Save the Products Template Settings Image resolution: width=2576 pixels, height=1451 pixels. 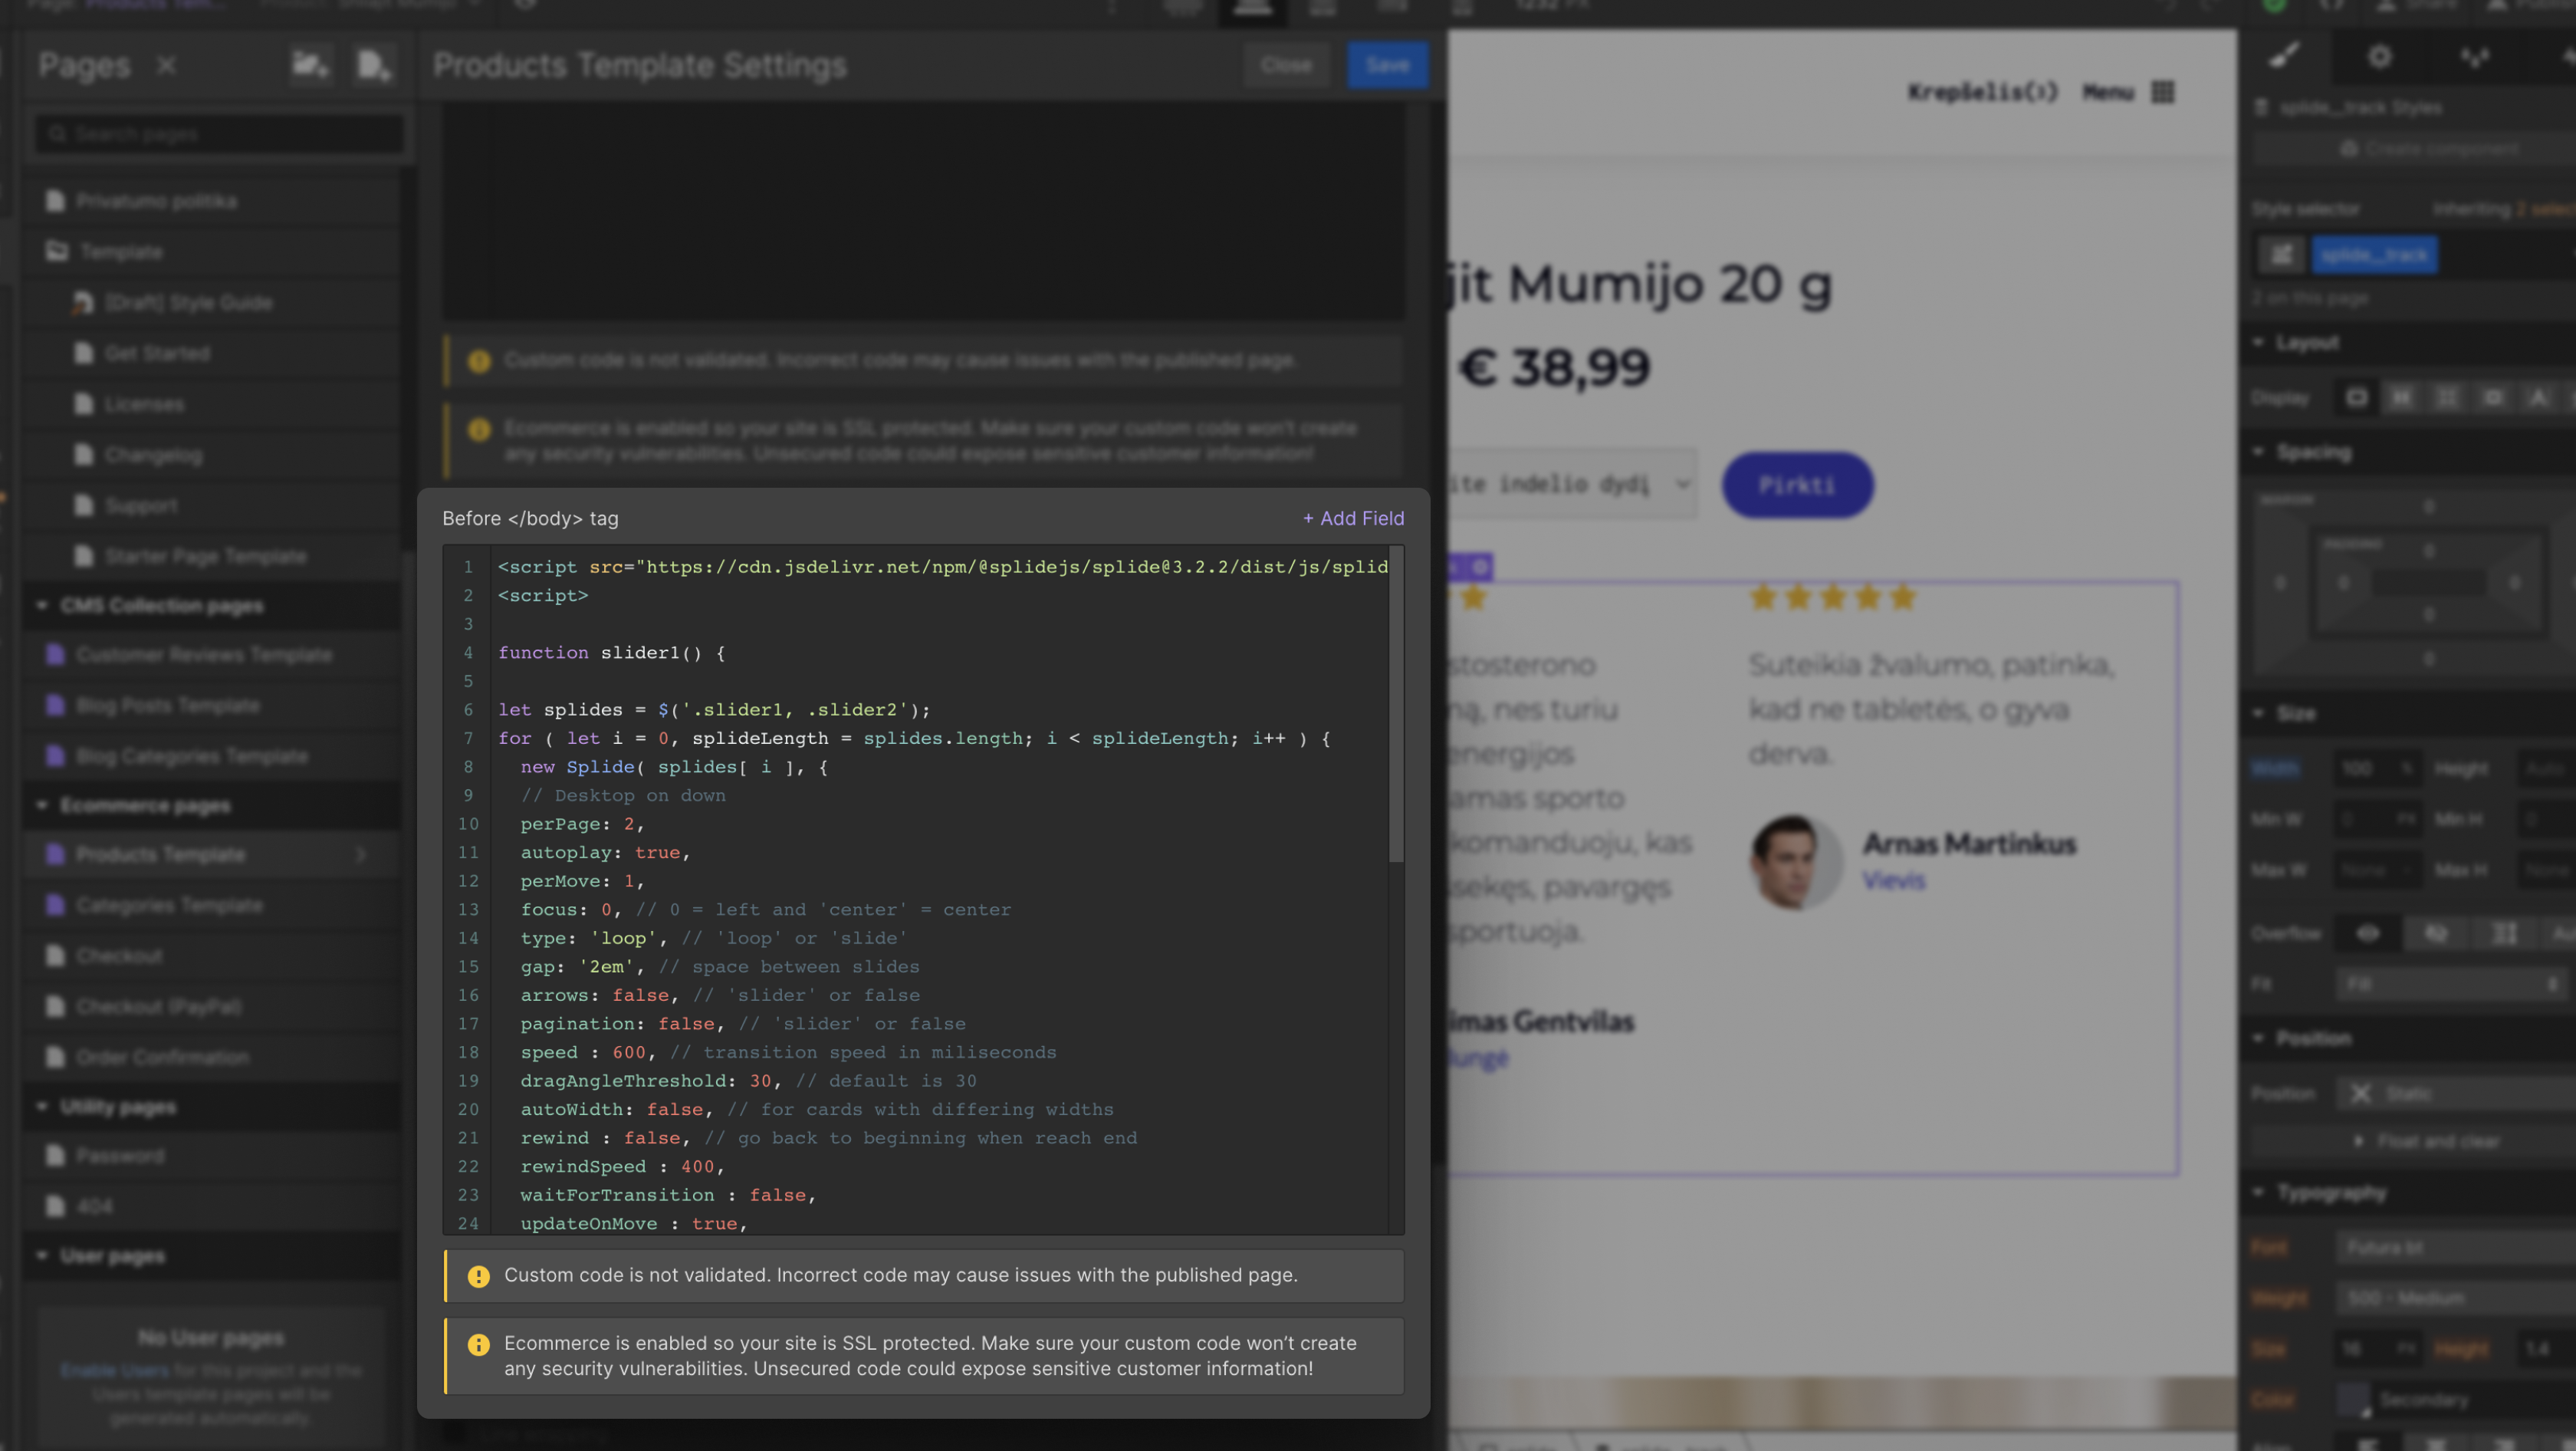[x=1388, y=64]
